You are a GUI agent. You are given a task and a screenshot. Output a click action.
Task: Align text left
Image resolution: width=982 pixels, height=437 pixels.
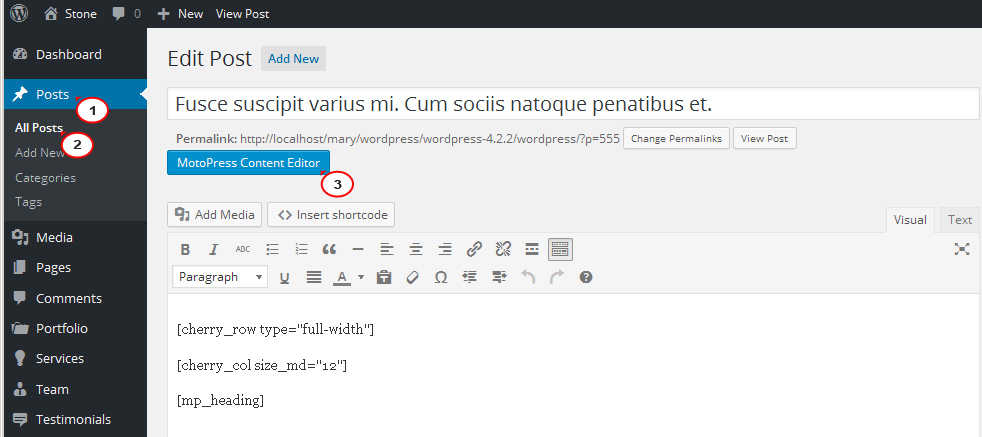387,250
